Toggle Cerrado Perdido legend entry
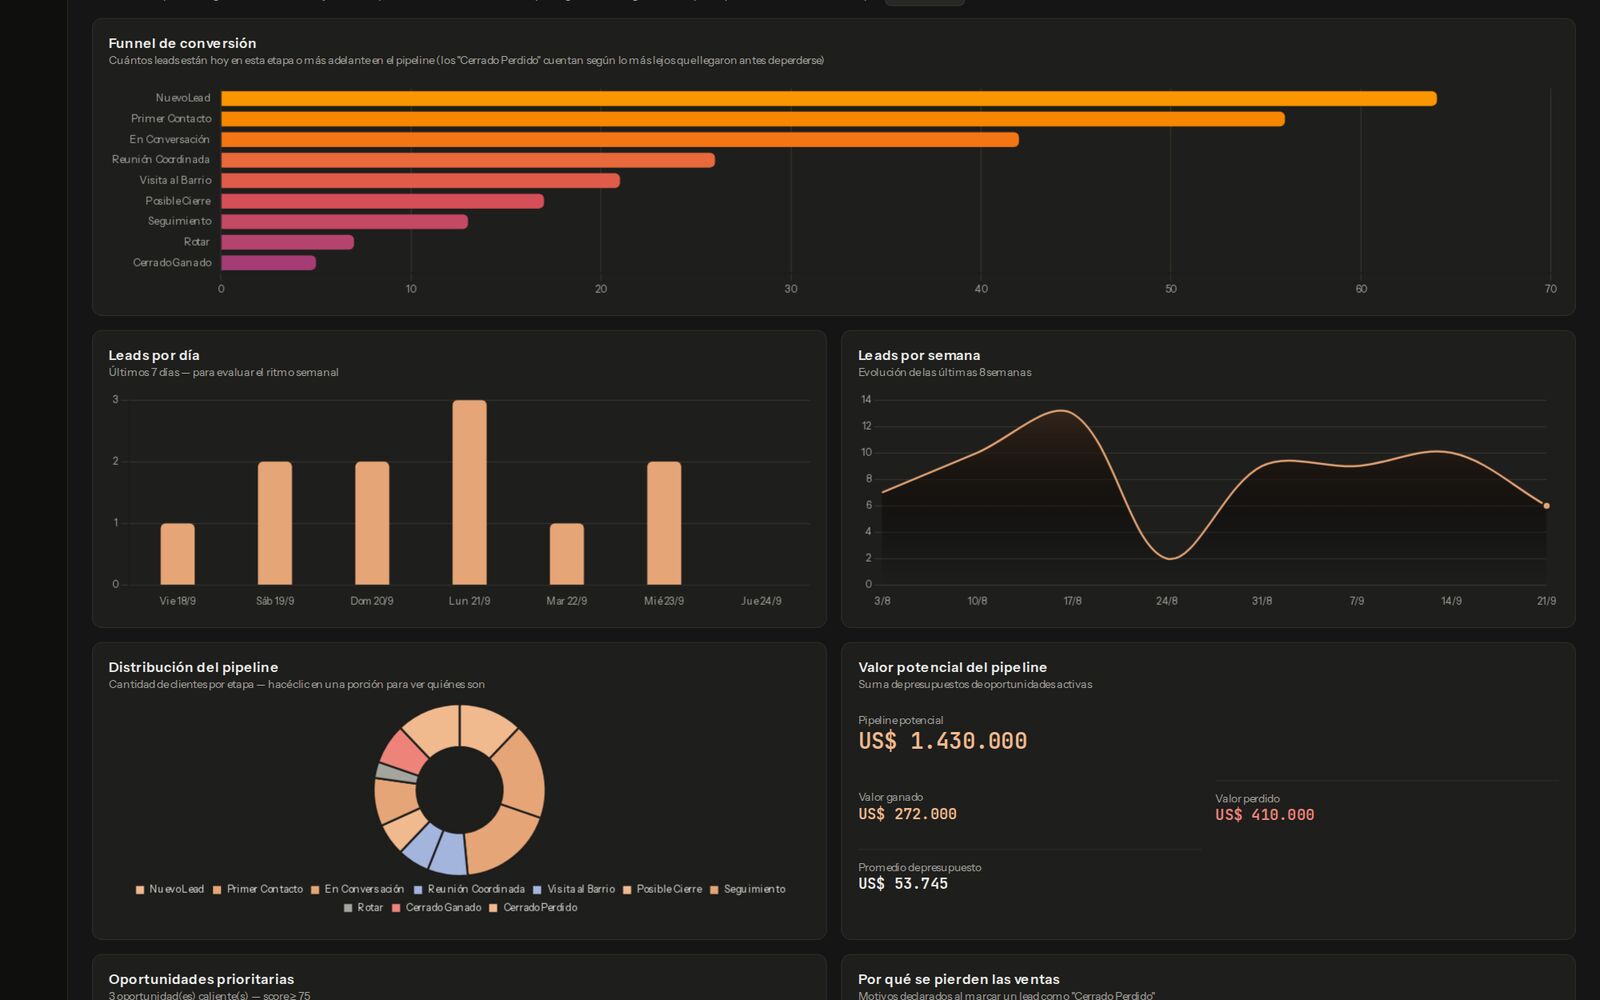 [x=533, y=908]
